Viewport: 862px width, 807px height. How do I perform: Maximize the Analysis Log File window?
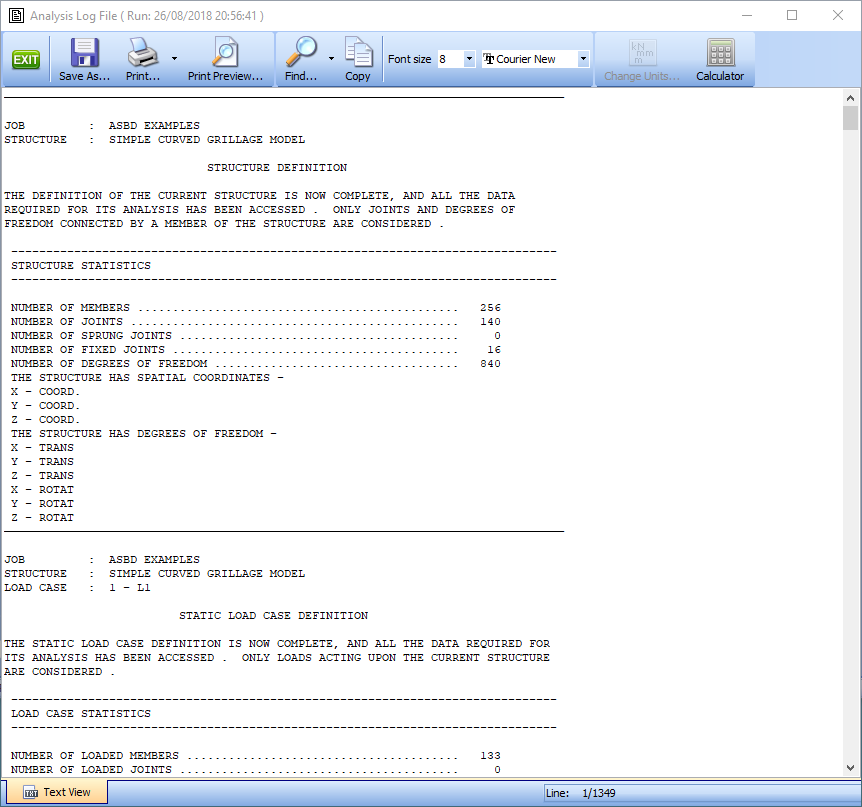pyautogui.click(x=792, y=15)
